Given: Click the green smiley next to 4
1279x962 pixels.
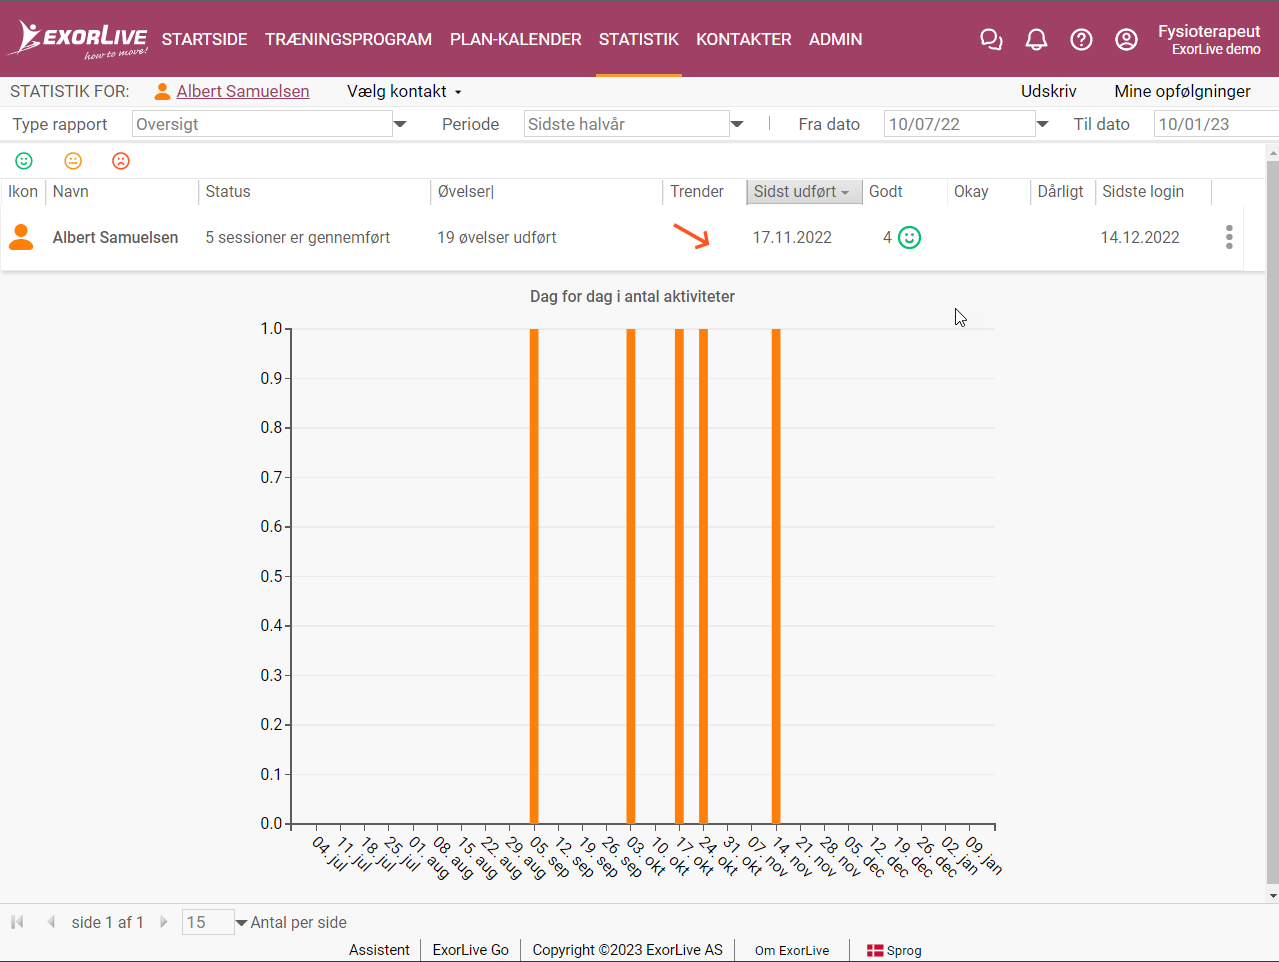Looking at the screenshot, I should point(909,237).
